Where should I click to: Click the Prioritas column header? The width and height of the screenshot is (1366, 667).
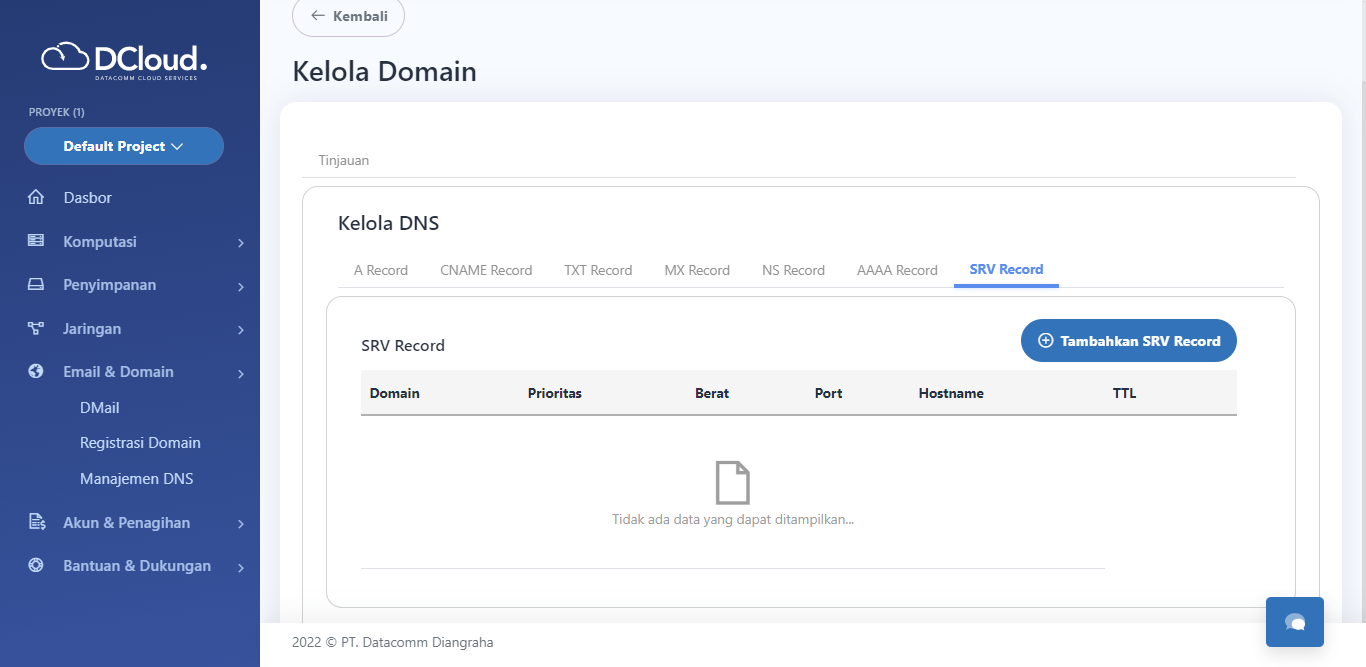click(554, 393)
